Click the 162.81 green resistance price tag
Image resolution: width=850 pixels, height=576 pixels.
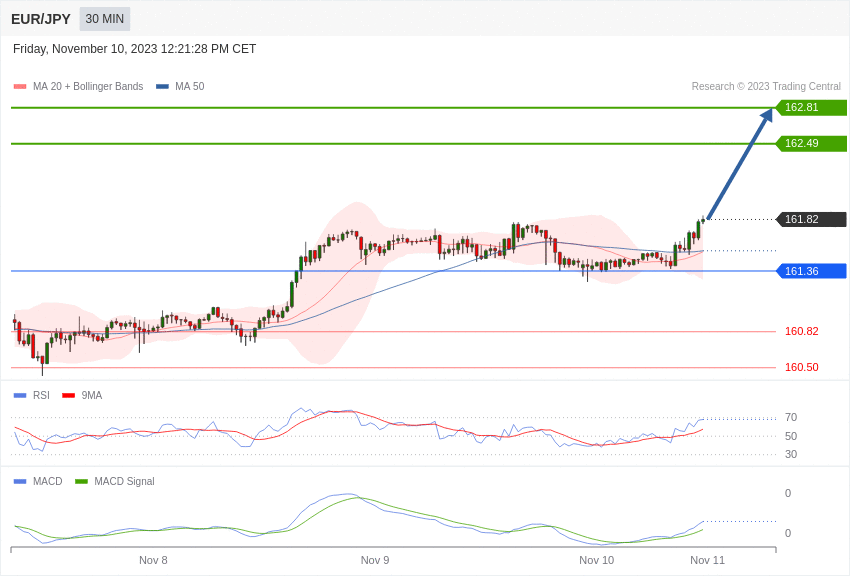pos(811,108)
